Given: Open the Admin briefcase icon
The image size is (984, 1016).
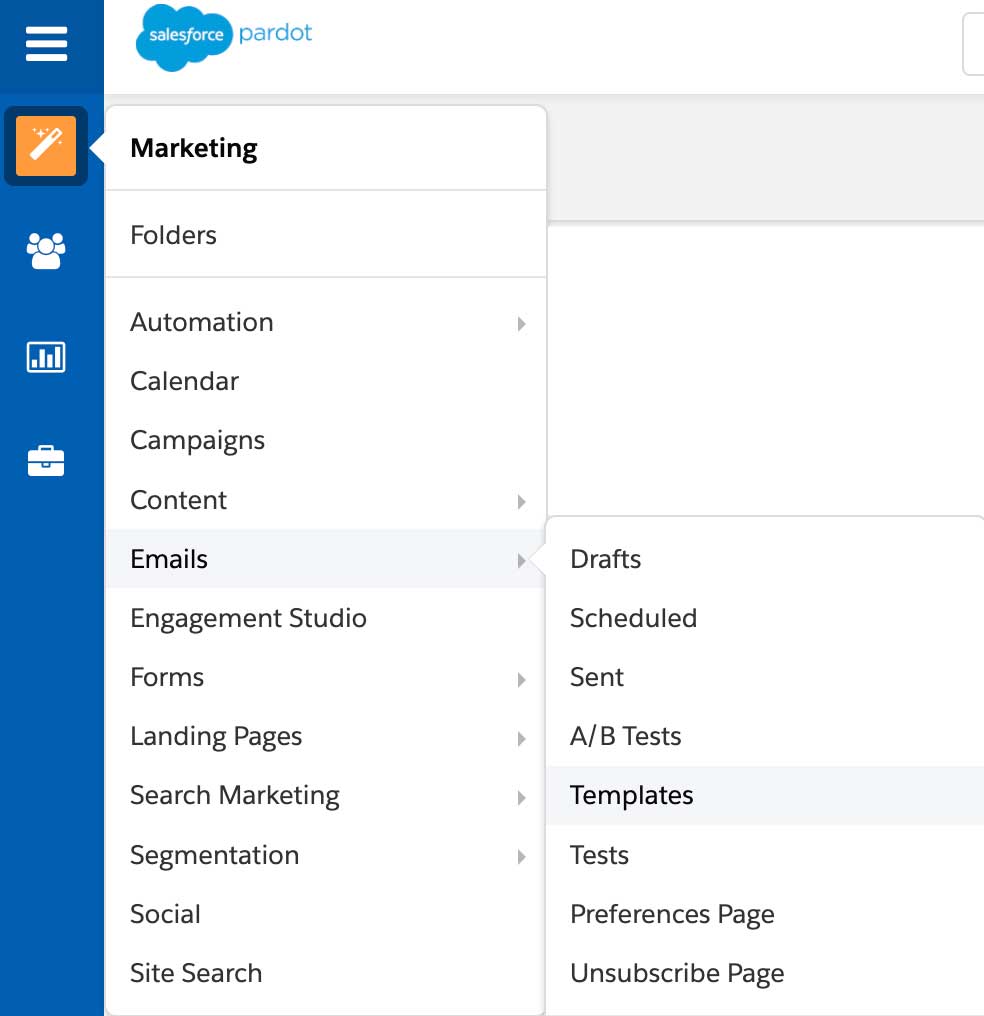Looking at the screenshot, I should [46, 461].
